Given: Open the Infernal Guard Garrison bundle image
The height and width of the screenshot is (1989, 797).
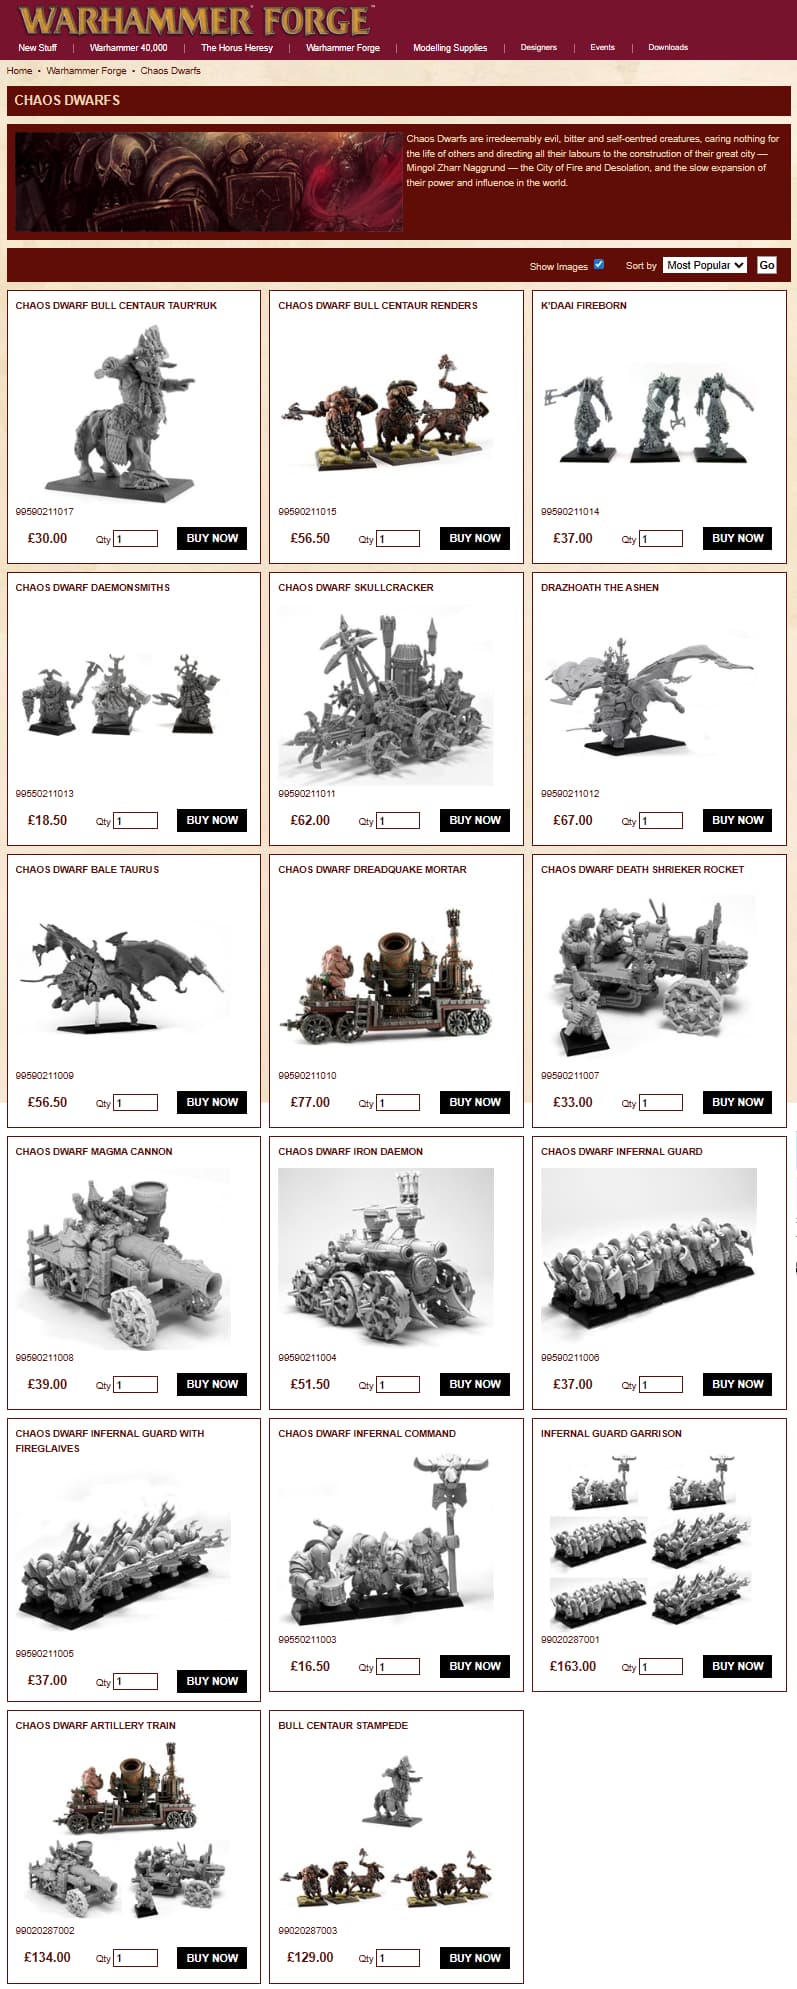Looking at the screenshot, I should click(649, 1541).
